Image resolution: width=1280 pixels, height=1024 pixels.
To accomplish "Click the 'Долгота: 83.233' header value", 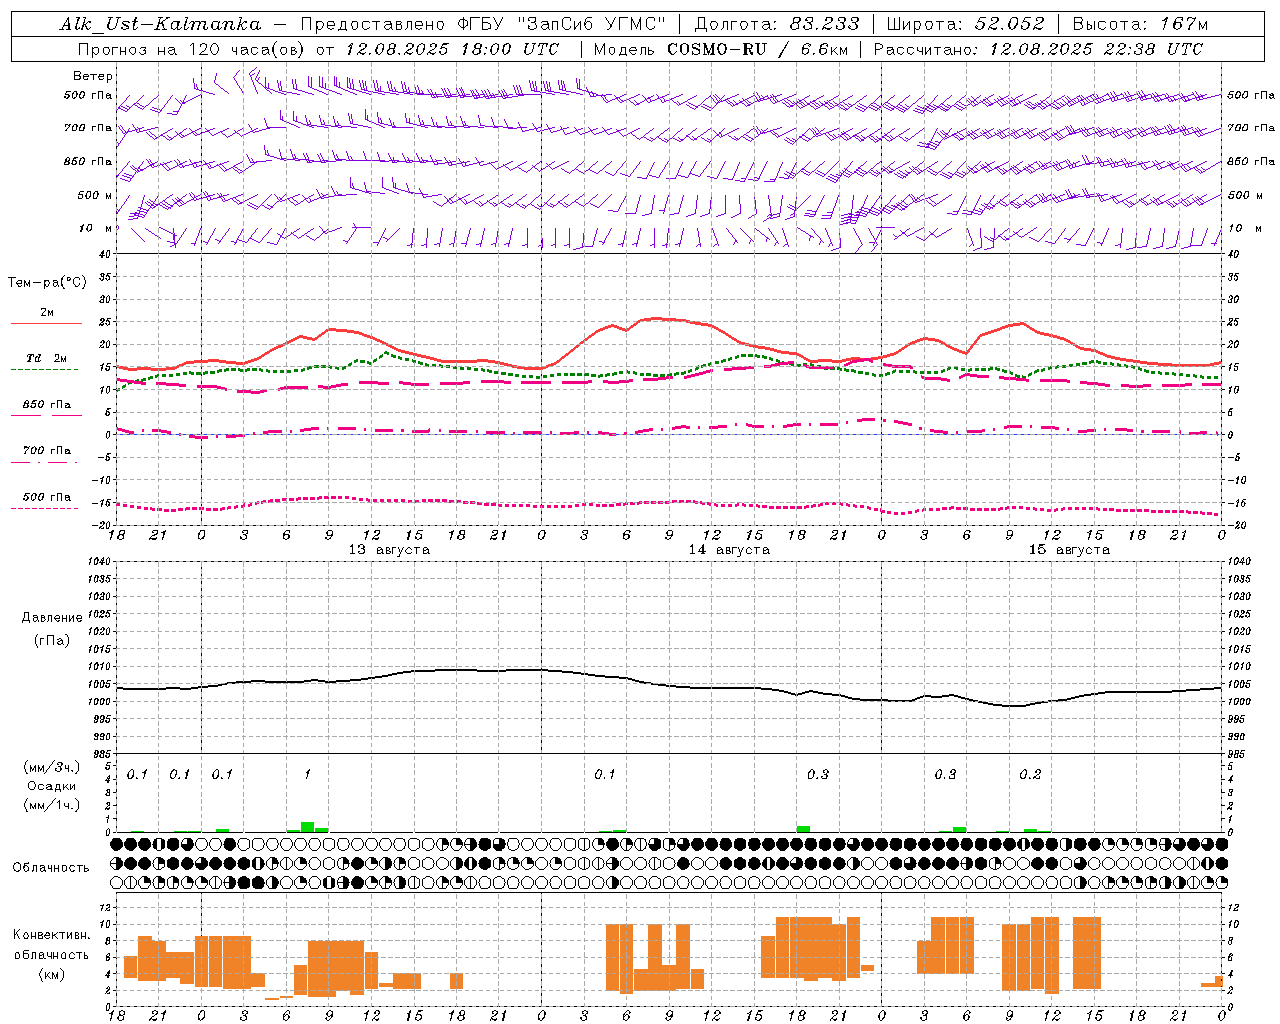I will point(776,24).
